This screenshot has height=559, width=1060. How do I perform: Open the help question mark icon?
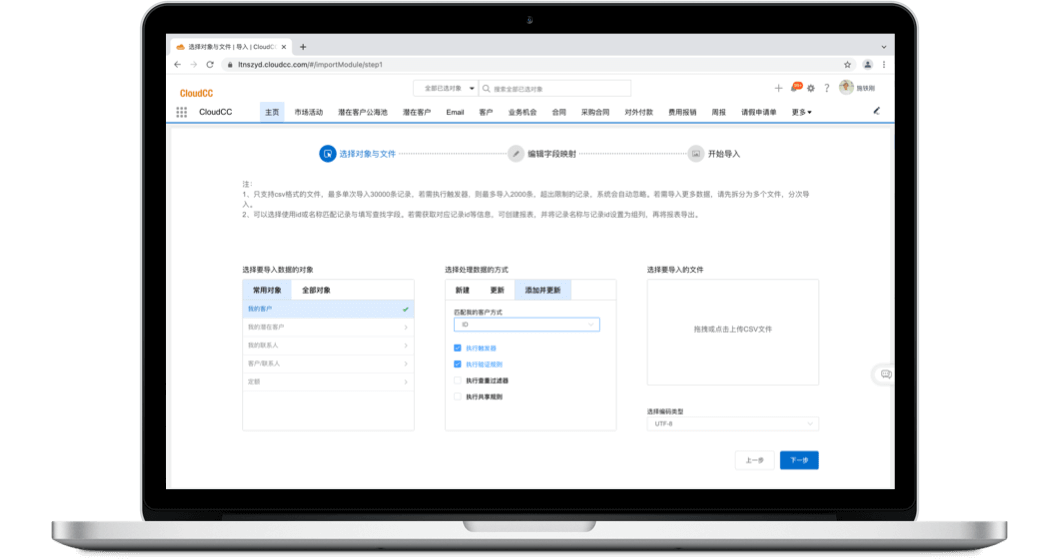(x=826, y=89)
